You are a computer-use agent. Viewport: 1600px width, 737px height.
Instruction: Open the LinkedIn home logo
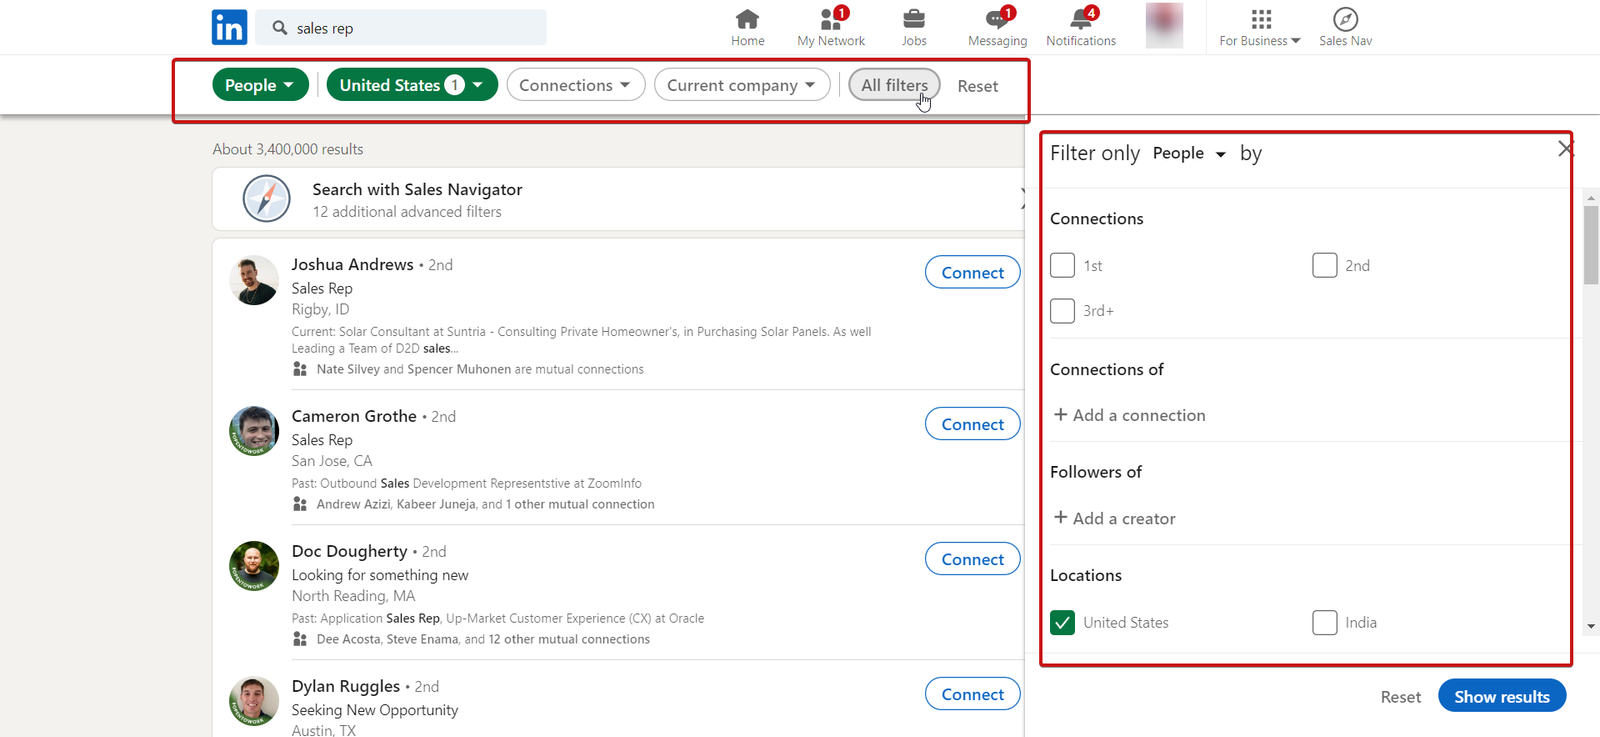point(229,27)
